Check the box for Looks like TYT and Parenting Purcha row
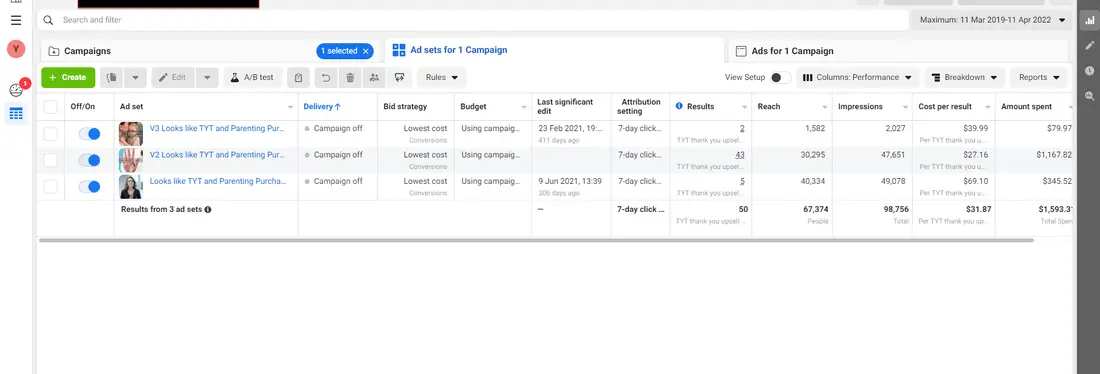 (51, 187)
